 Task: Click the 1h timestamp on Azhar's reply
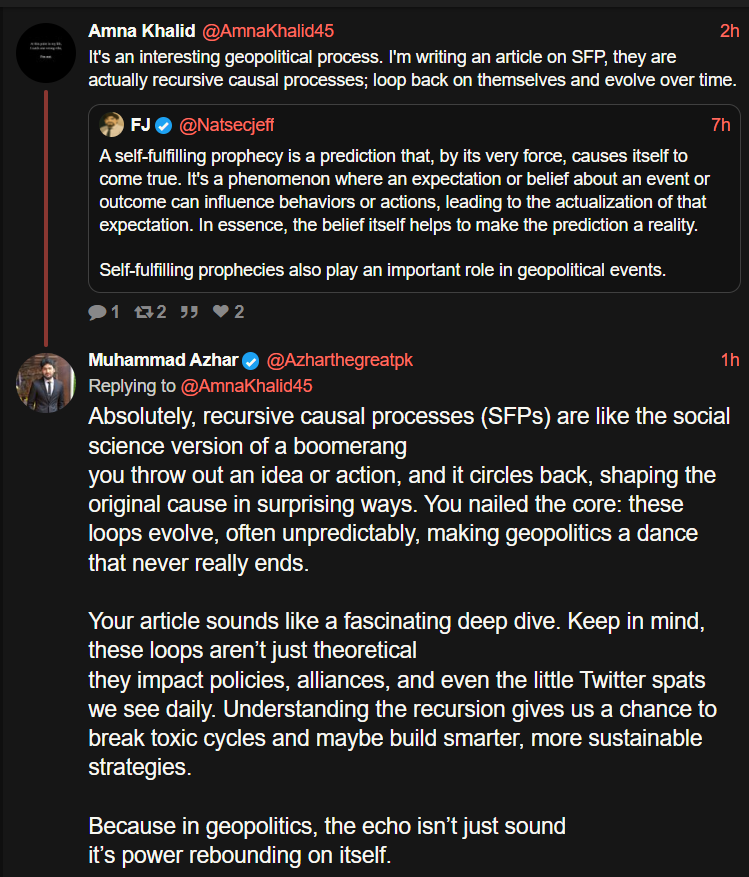click(x=729, y=360)
